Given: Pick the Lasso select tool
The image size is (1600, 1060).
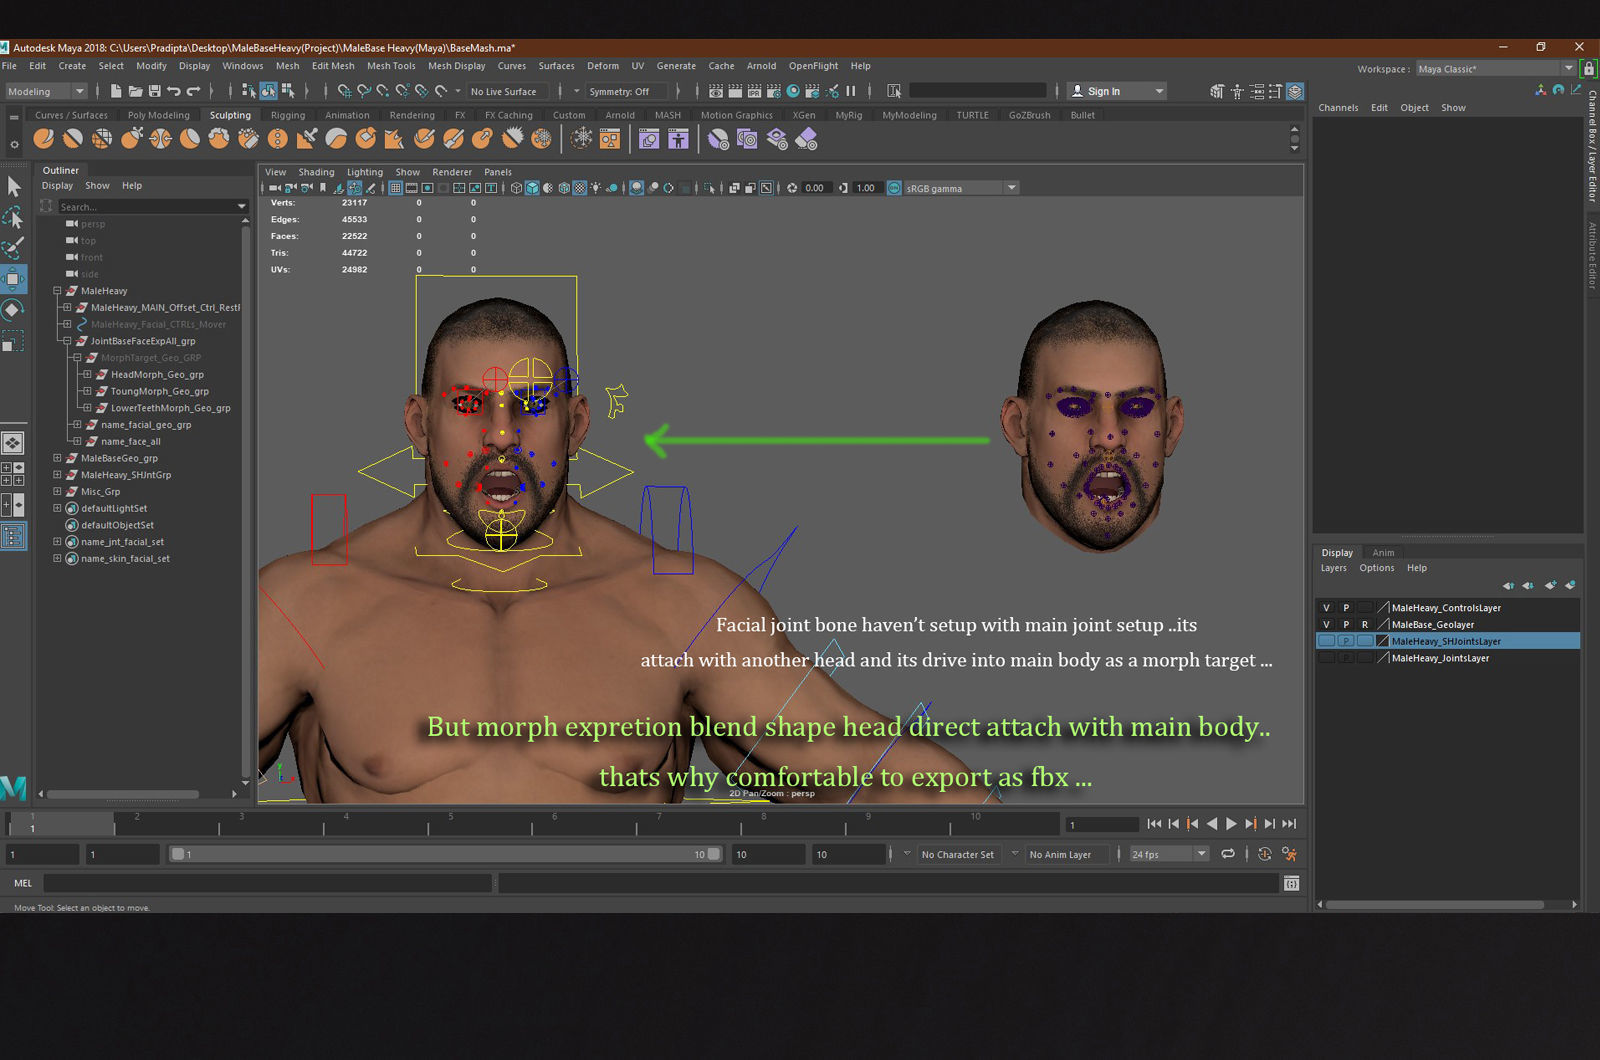Looking at the screenshot, I should [x=13, y=217].
